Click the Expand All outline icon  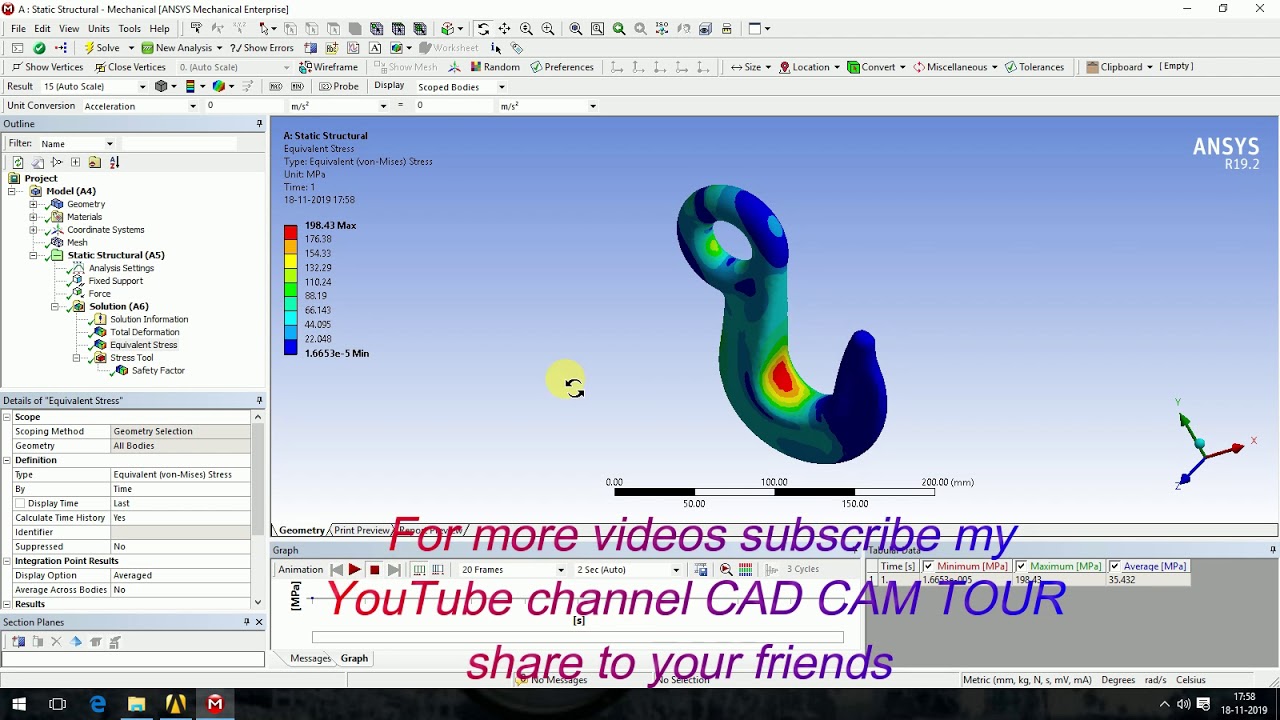pyautogui.click(x=75, y=162)
